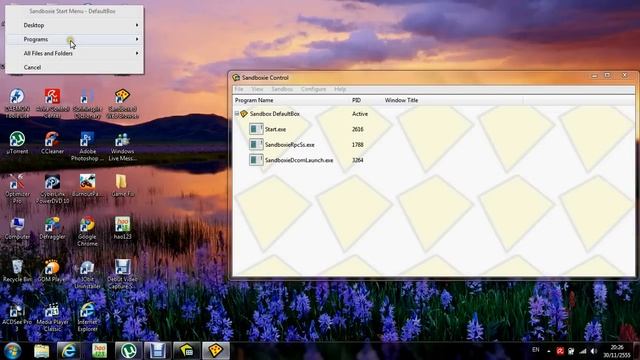Viewport: 640px width, 360px height.
Task: Select the Adobe Photoshop desktop icon
Action: pos(87,146)
